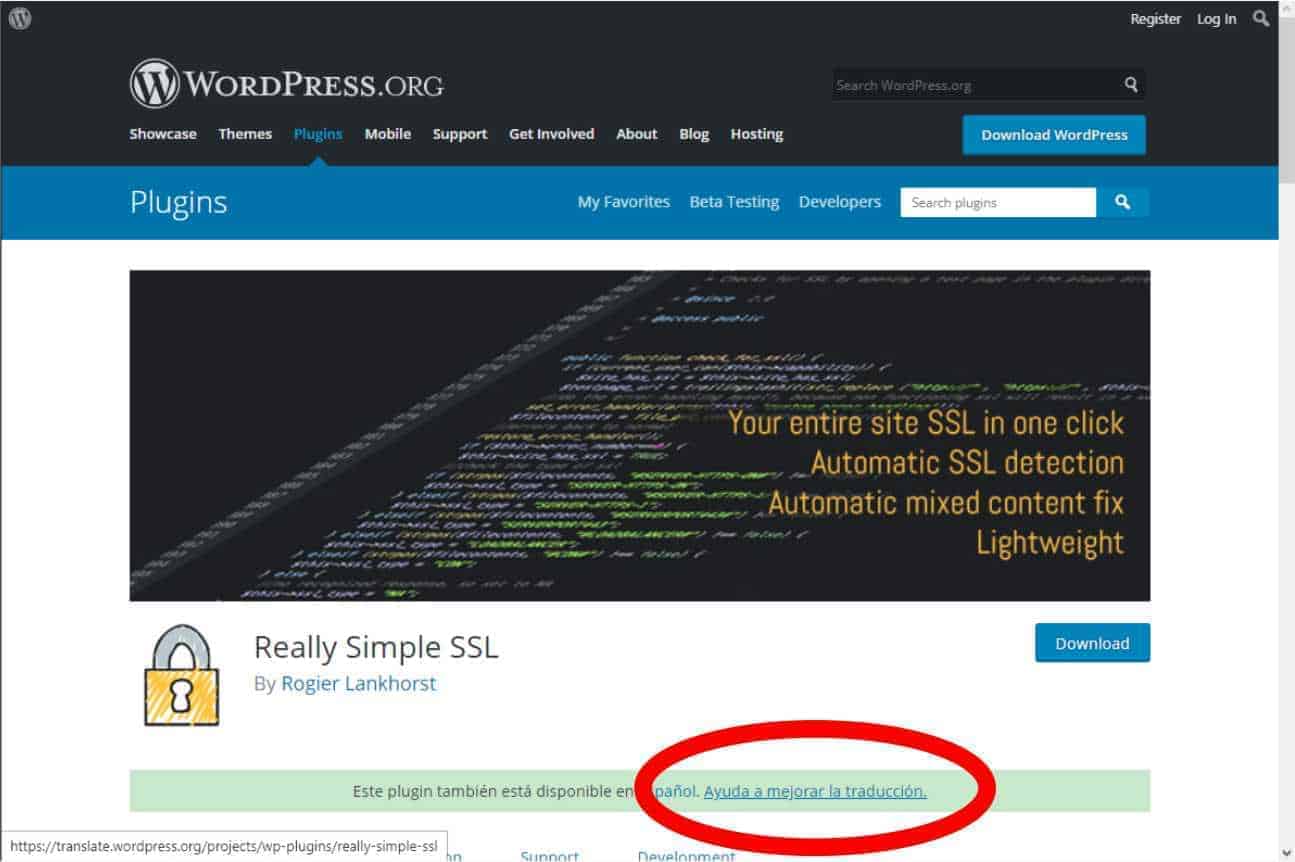
Task: Open the Themes menu item
Action: click(245, 134)
